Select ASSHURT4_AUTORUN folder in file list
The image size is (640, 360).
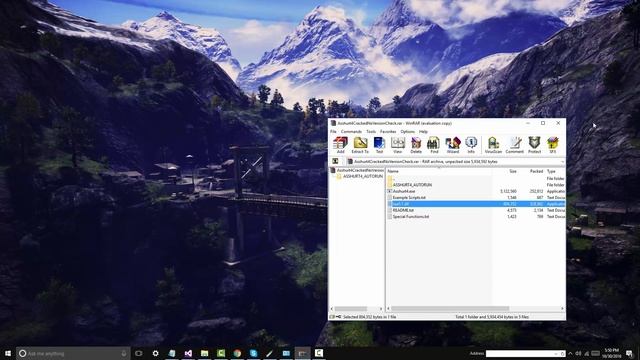coord(476,185)
